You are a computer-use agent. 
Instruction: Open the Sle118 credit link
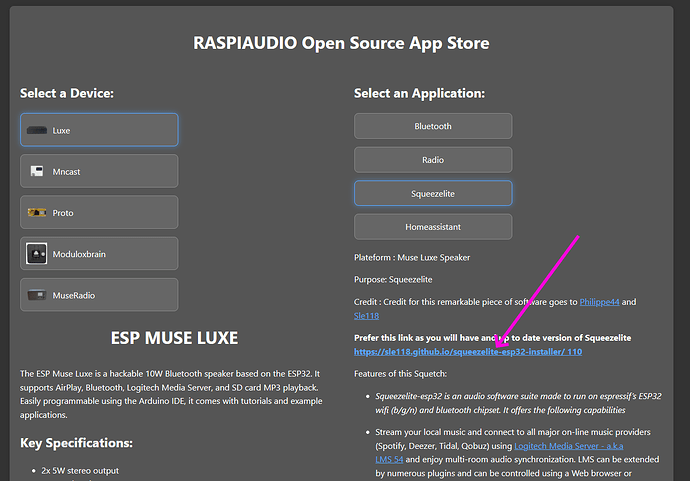pyautogui.click(x=366, y=316)
